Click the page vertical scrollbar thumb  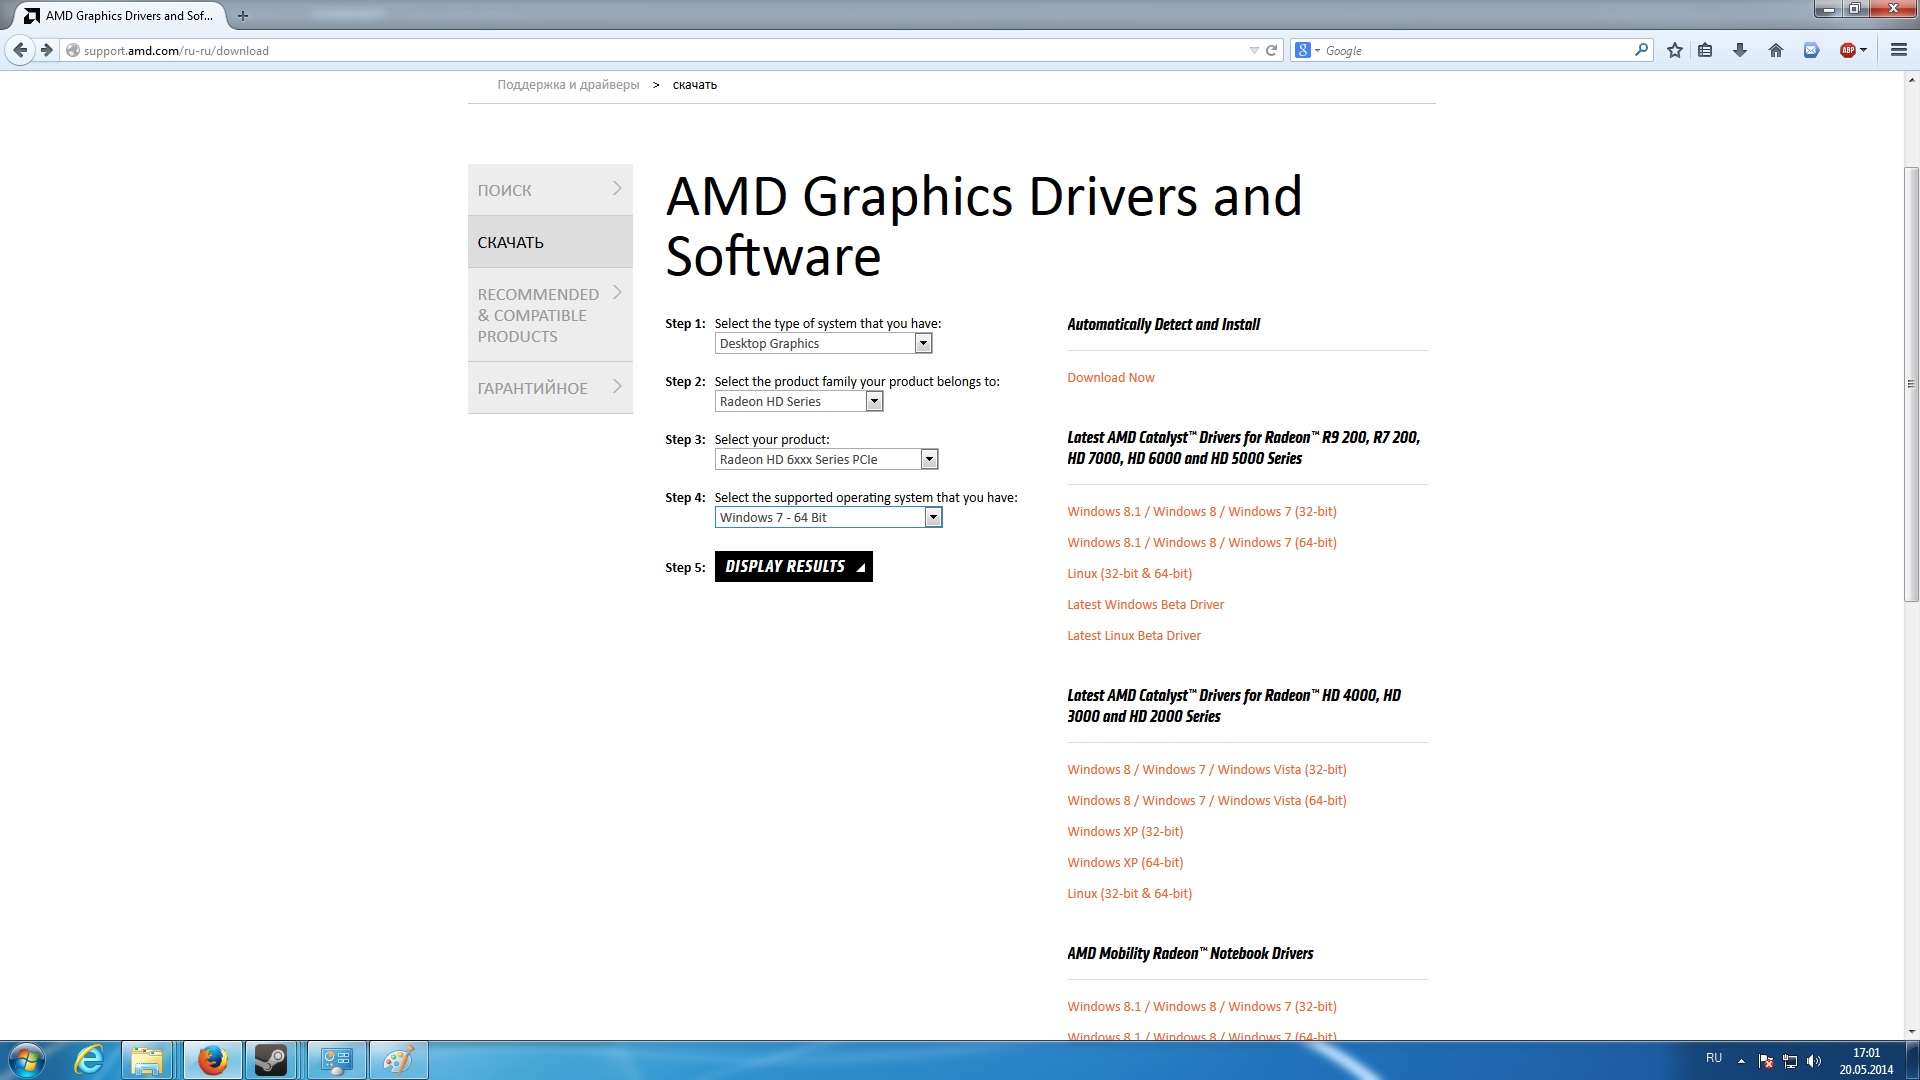point(1911,384)
